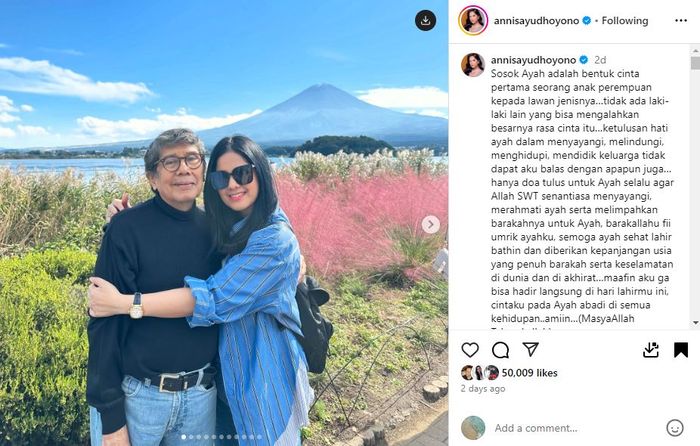Open comments via speech bubble icon
Viewport: 700px width, 446px height.
[500, 350]
